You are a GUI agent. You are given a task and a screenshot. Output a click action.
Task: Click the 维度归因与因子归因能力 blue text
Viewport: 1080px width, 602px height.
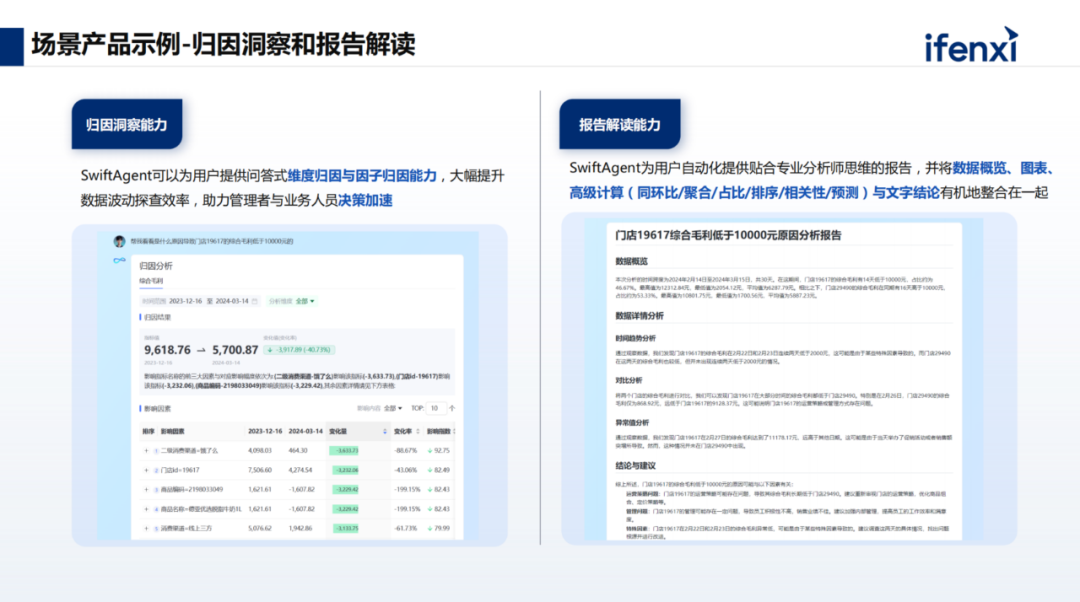coord(362,176)
